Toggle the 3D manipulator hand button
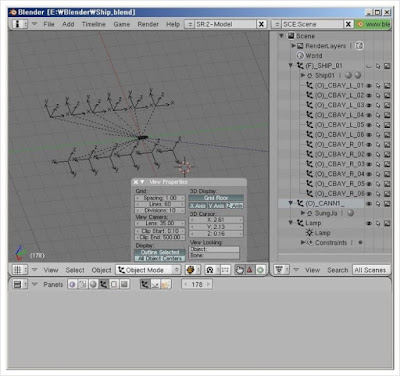The height and width of the screenshot is (376, 400). (x=239, y=270)
